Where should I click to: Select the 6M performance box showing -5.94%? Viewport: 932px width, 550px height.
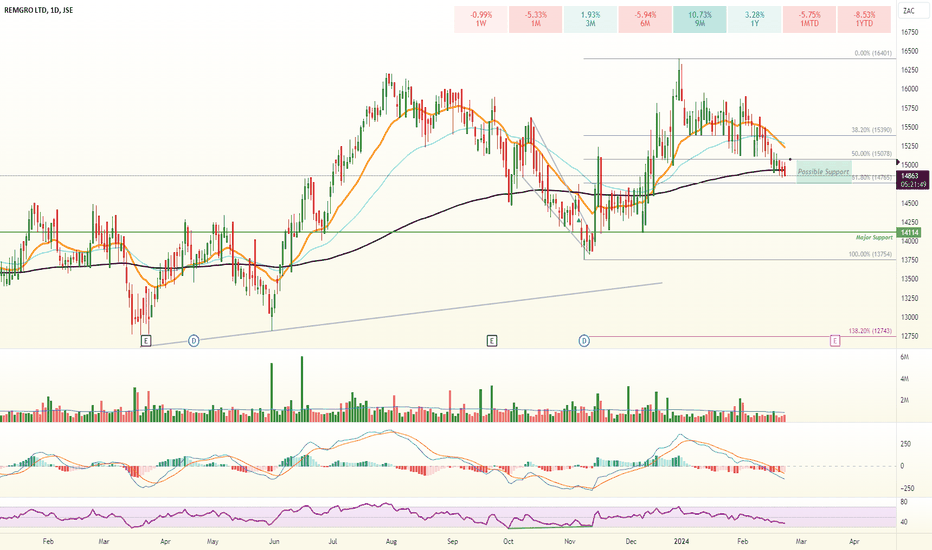tap(645, 19)
